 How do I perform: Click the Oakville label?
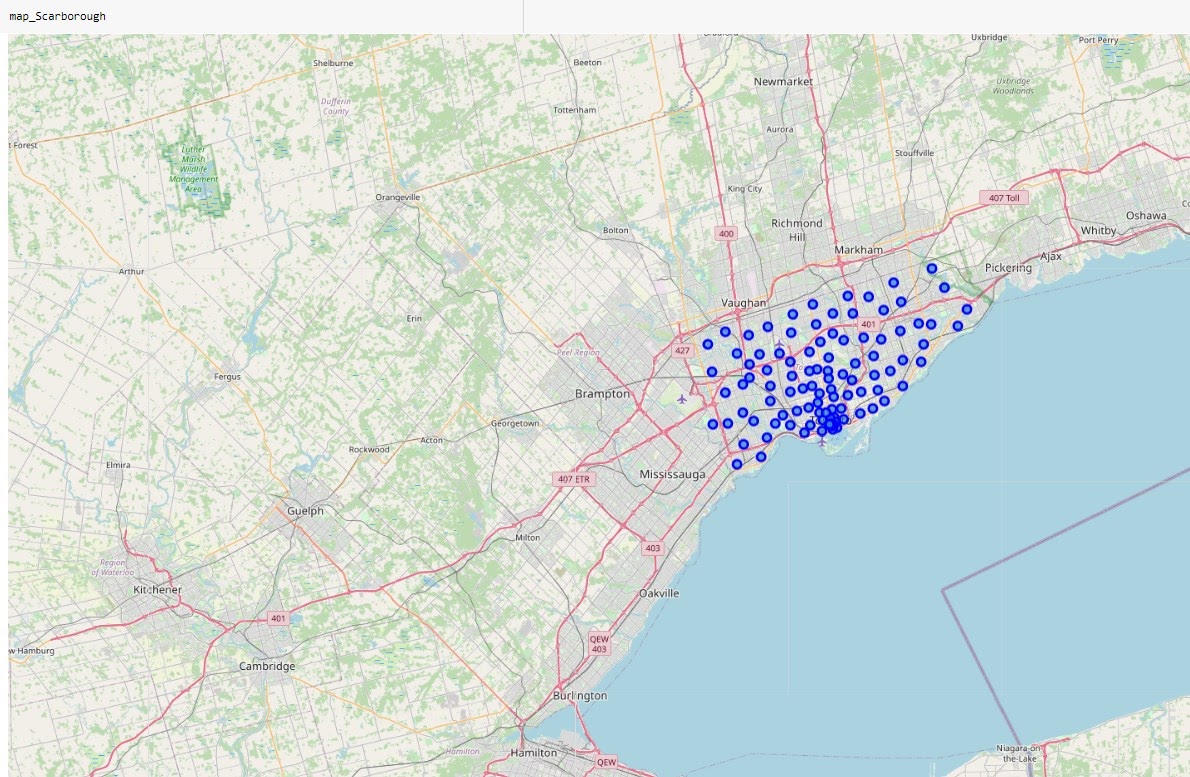pyautogui.click(x=659, y=593)
